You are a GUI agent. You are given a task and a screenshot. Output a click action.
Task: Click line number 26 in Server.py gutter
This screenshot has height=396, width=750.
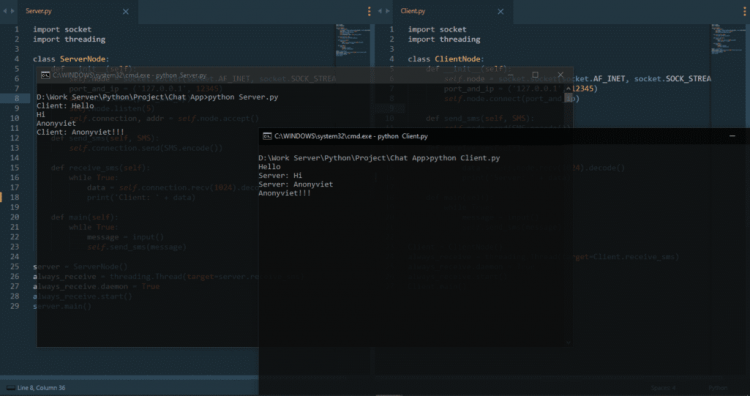[x=15, y=276]
